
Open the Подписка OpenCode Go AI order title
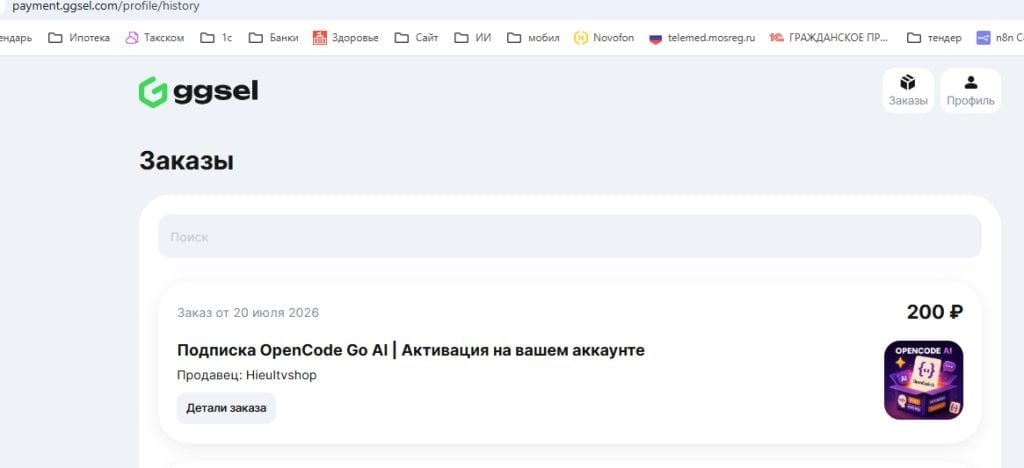pos(411,351)
